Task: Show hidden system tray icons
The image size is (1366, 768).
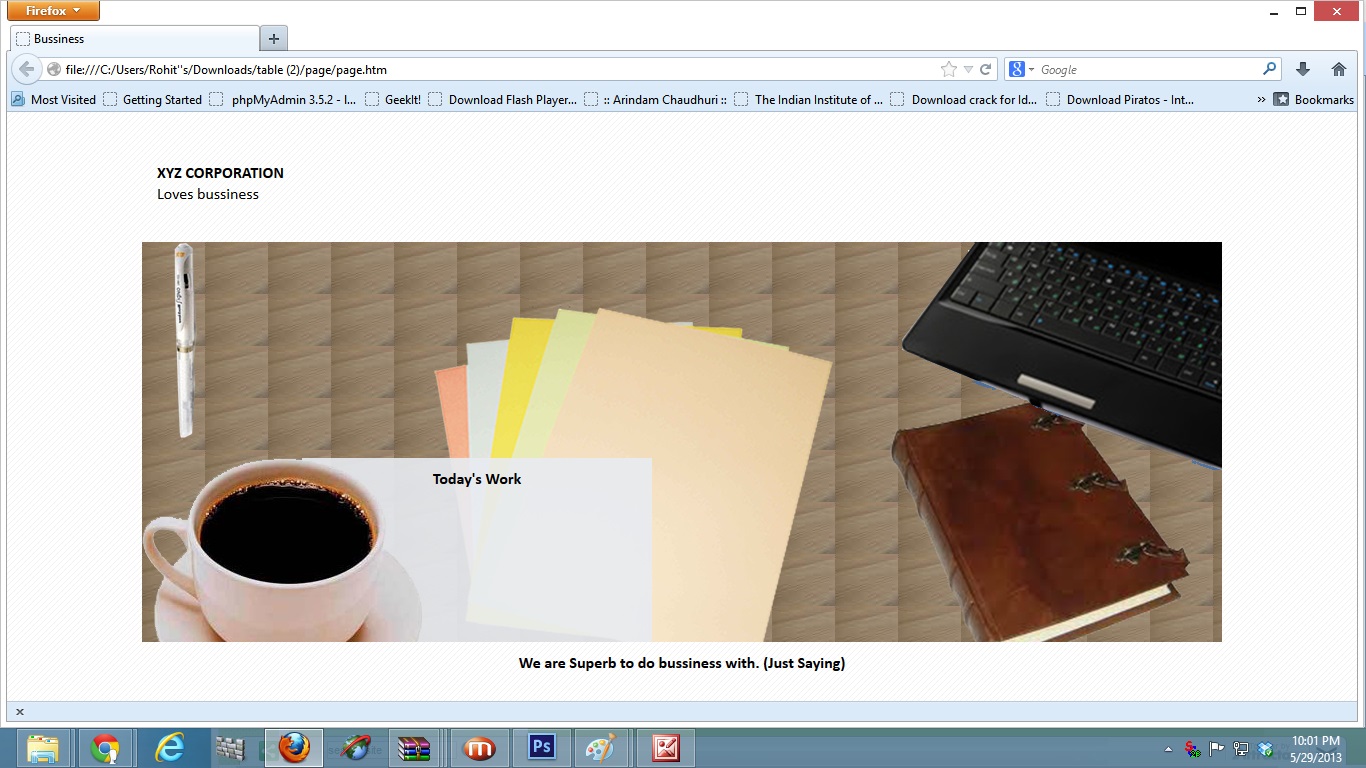Action: click(x=1168, y=749)
